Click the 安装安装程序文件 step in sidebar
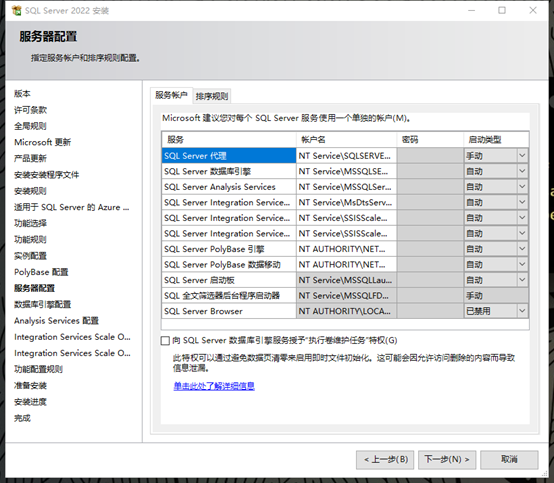The width and height of the screenshot is (554, 483). (x=47, y=175)
